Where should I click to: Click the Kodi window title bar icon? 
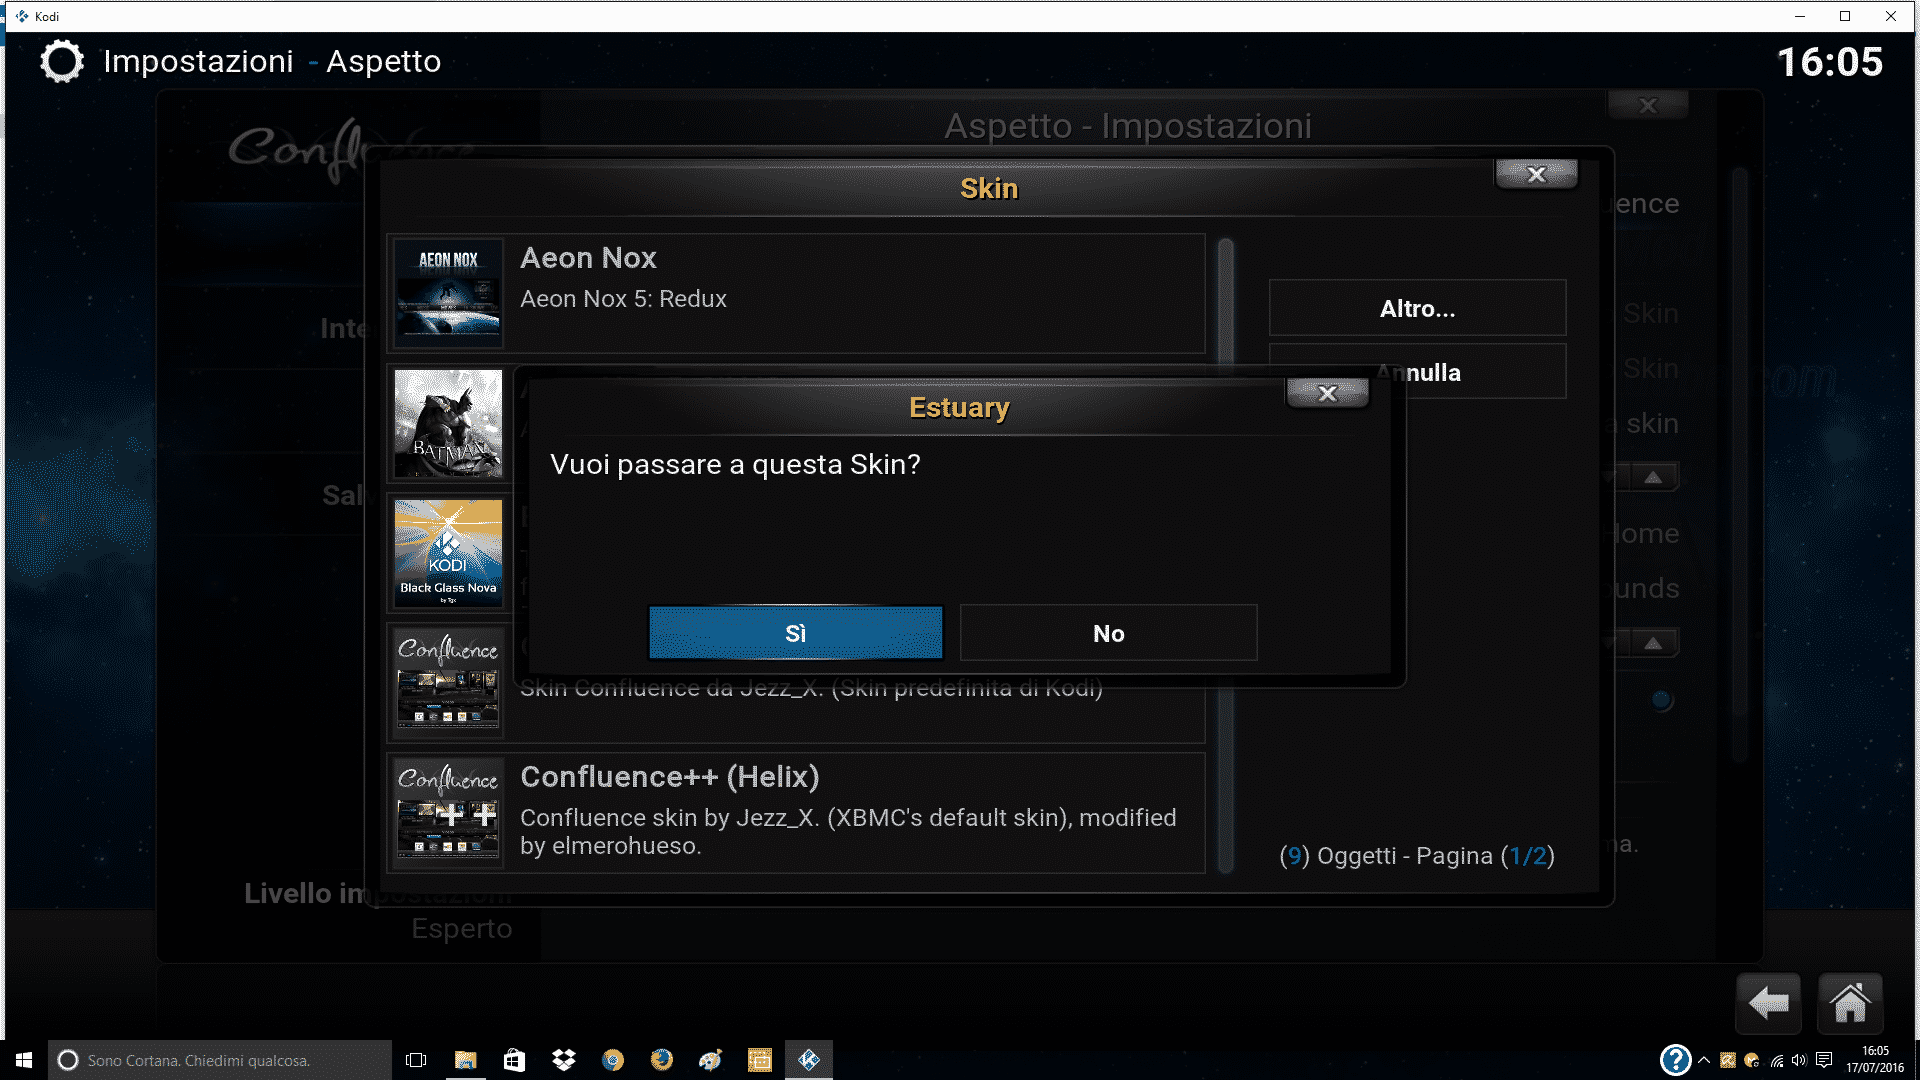click(x=22, y=16)
